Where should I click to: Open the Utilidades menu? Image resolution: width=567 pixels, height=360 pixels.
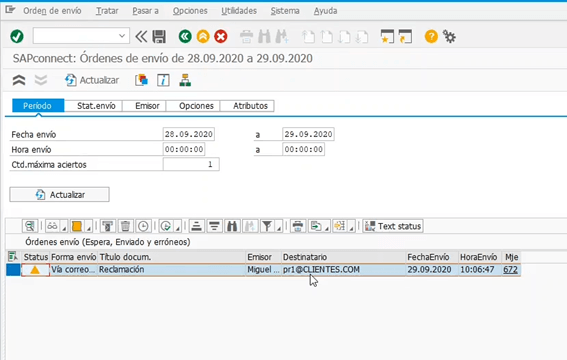[239, 11]
